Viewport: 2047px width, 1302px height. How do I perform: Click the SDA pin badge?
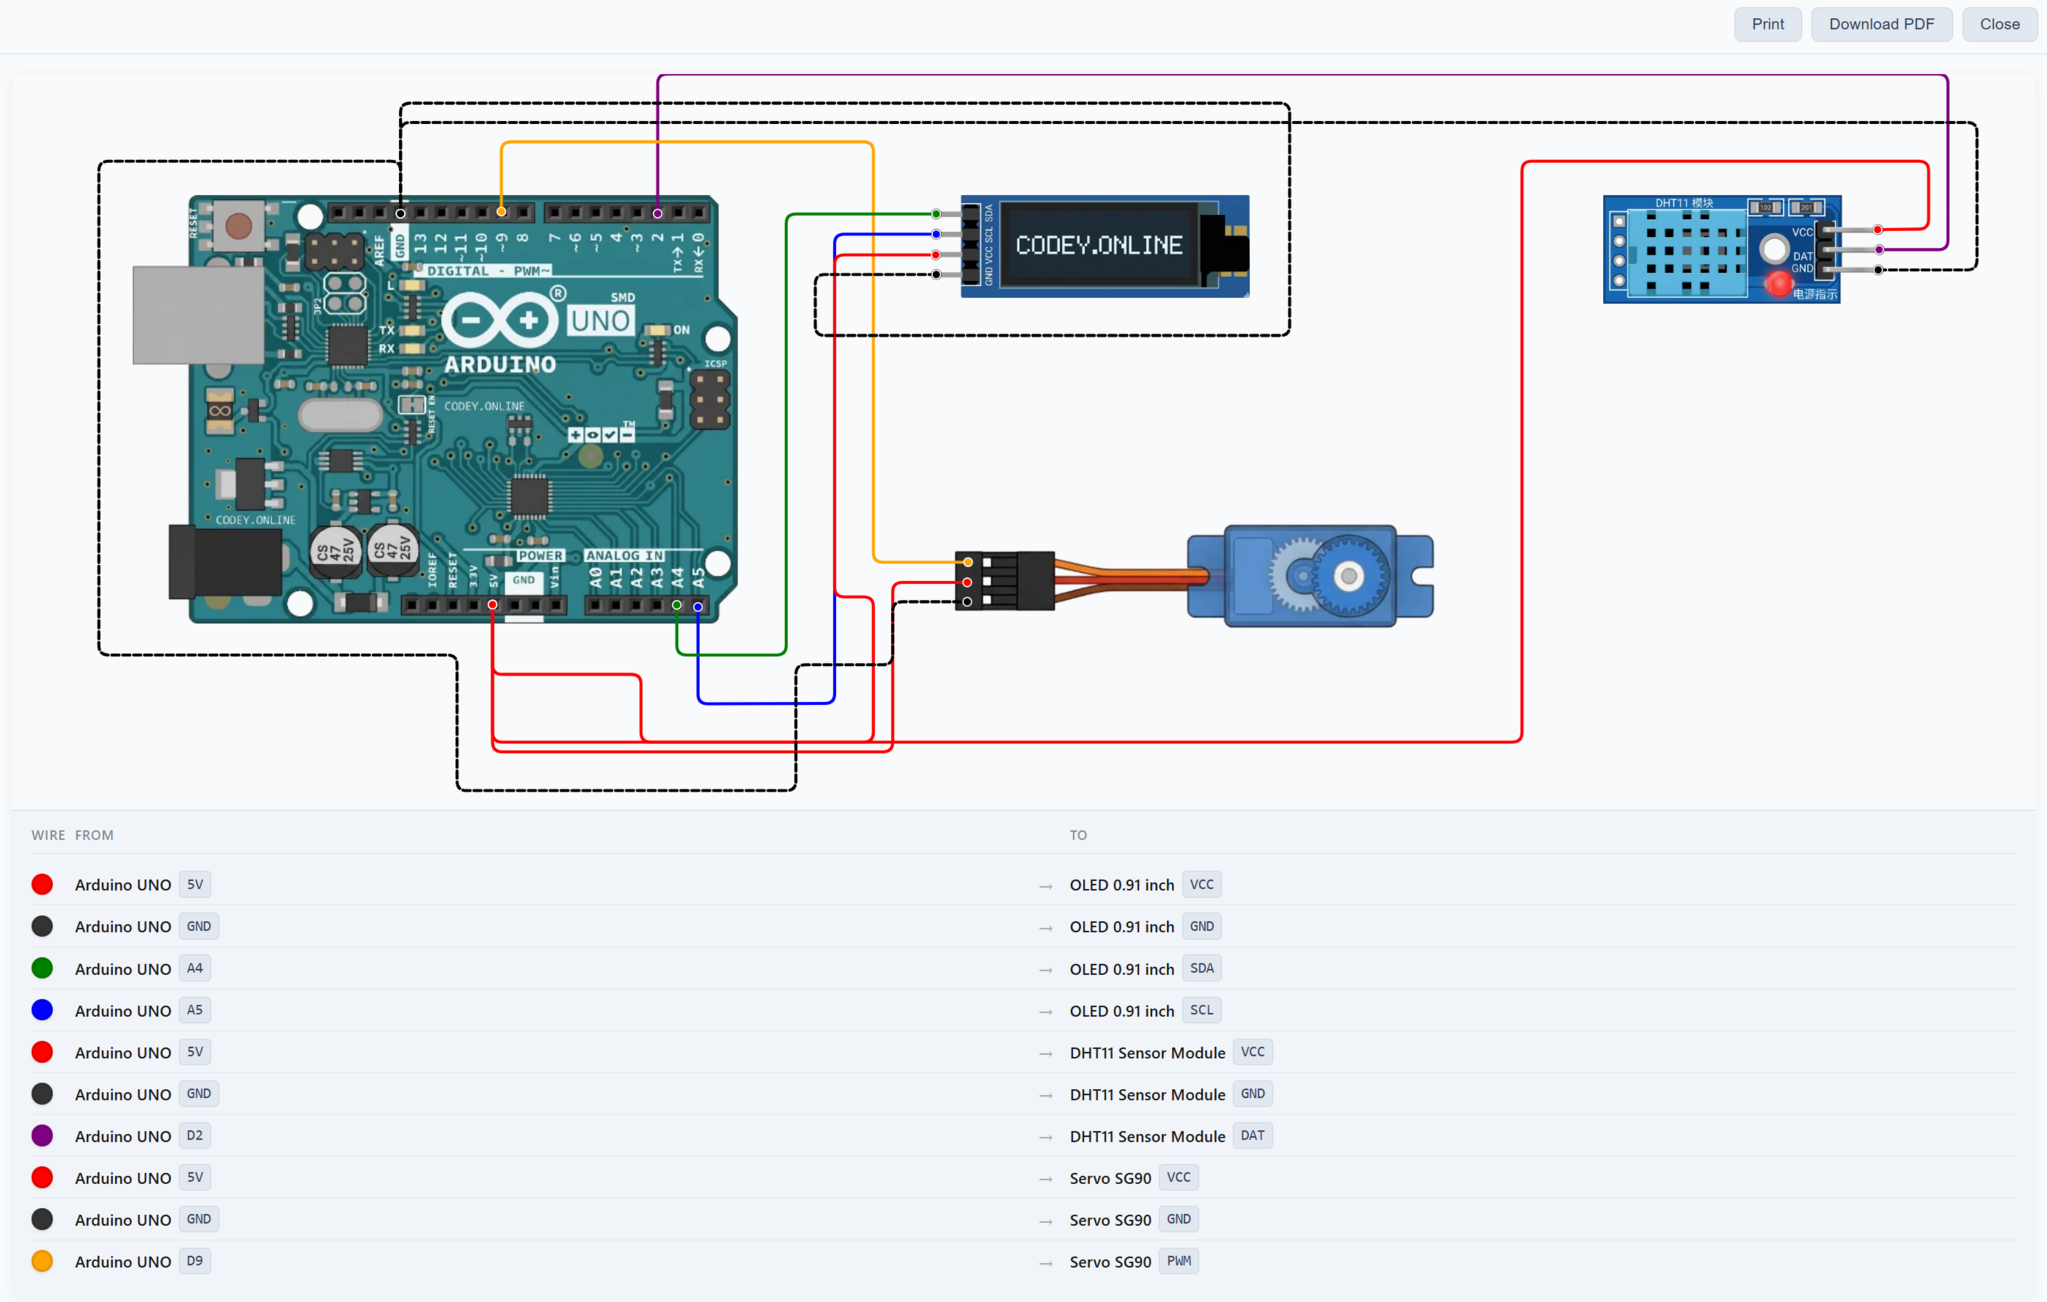pyautogui.click(x=1202, y=968)
